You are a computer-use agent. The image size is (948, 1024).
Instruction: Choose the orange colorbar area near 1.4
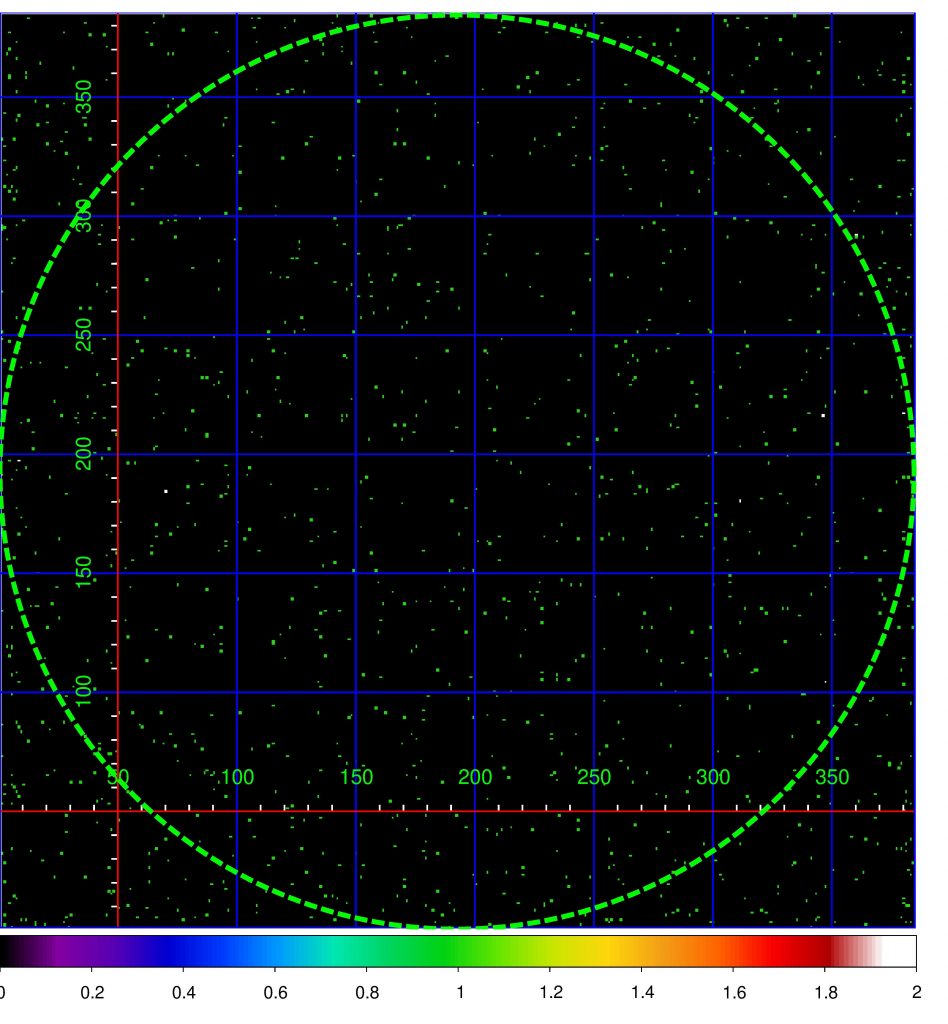[642, 951]
